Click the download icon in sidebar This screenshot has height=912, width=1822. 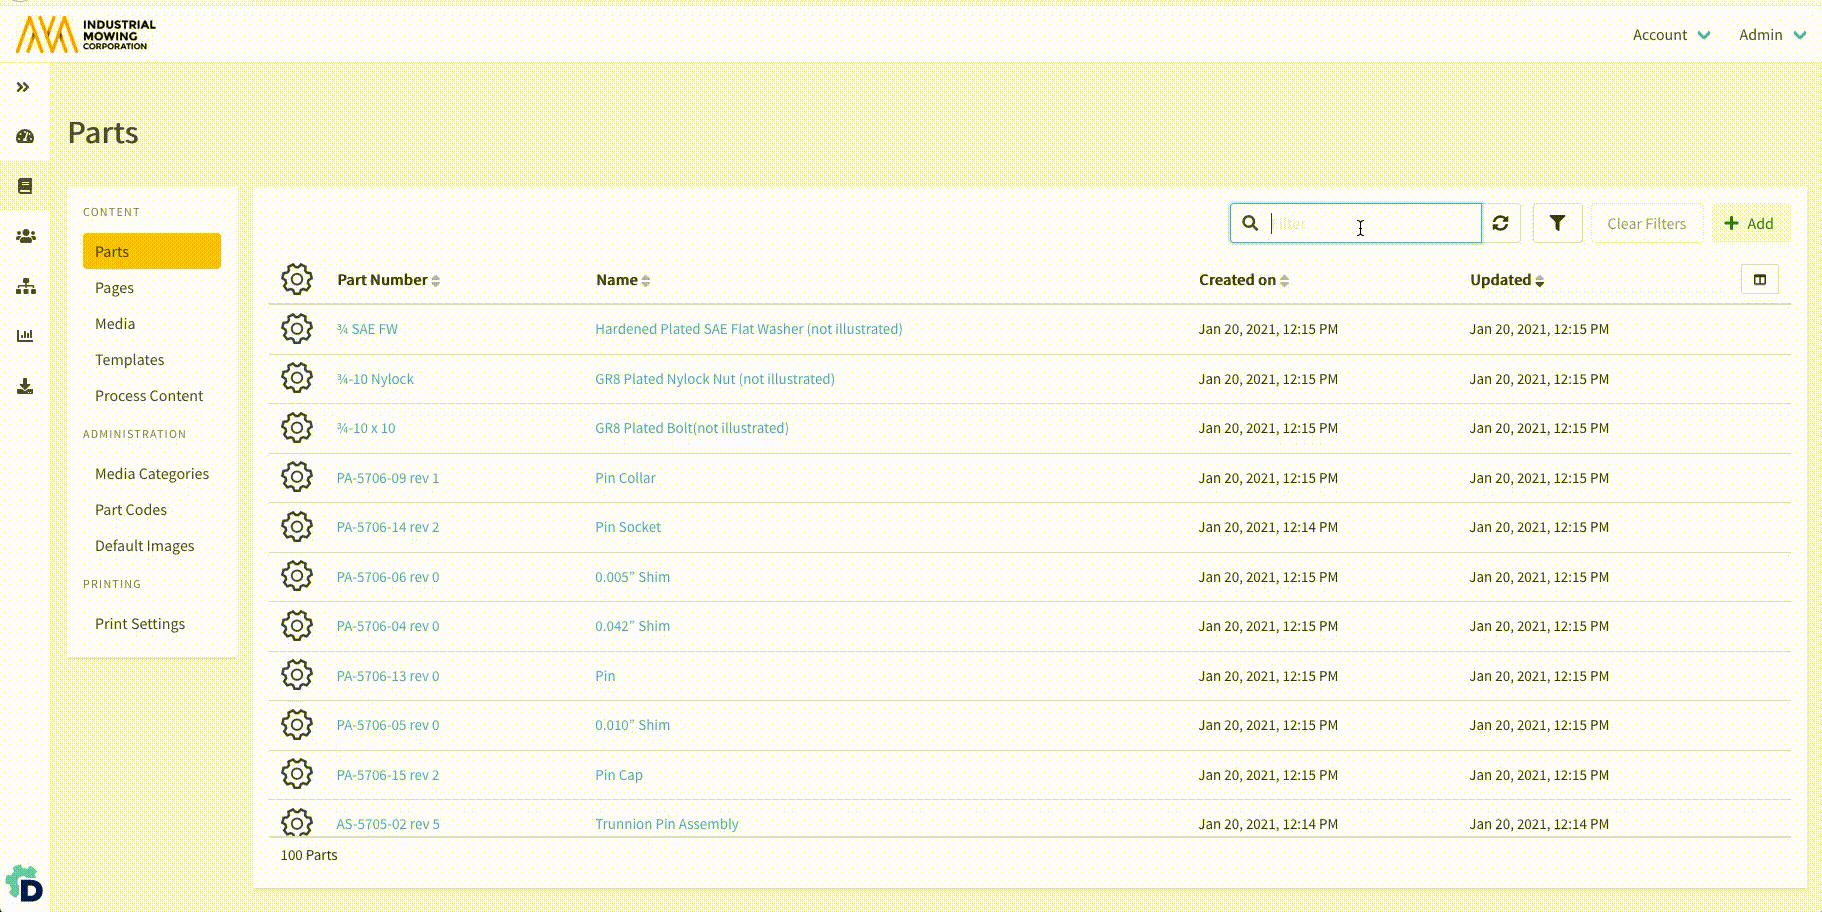(x=25, y=387)
